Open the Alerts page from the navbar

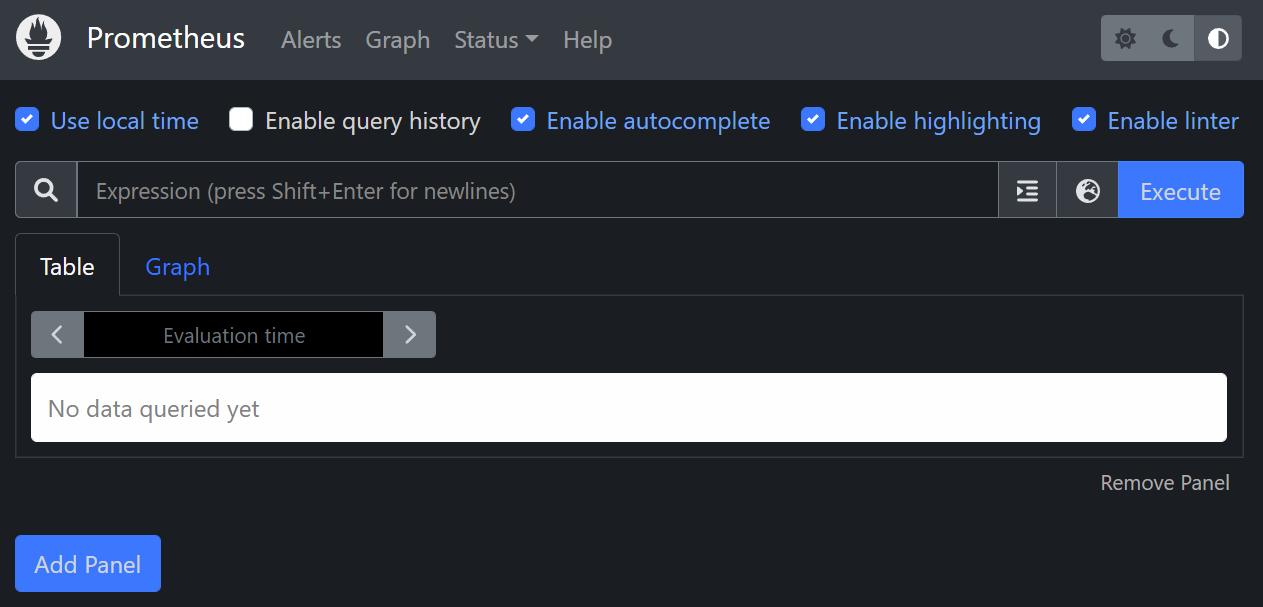point(310,40)
